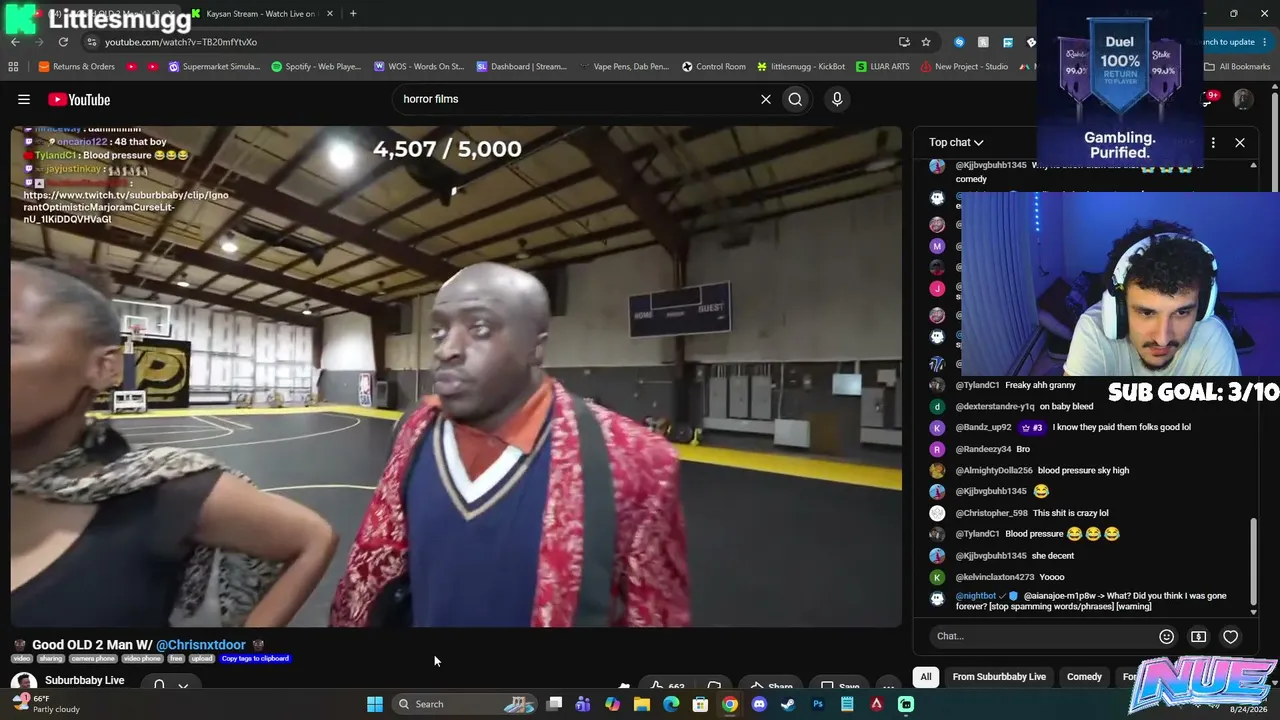The image size is (1280, 720).
Task: Click into the Chat... message field
Action: [x=1040, y=636]
